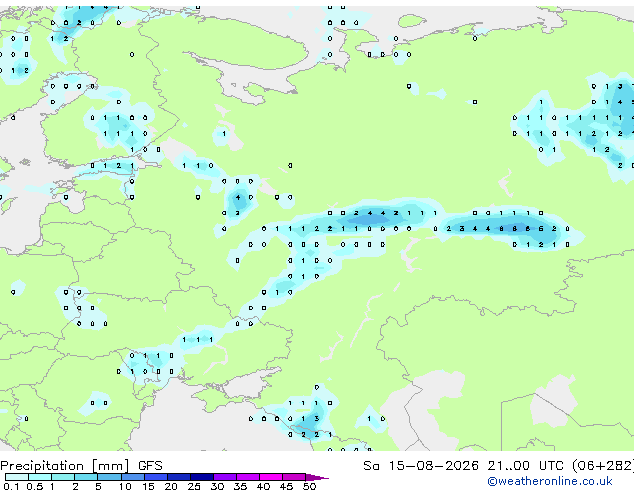Pick the 25–30 mm dark blue swatch
This screenshot has width=634, height=490.
201,477
